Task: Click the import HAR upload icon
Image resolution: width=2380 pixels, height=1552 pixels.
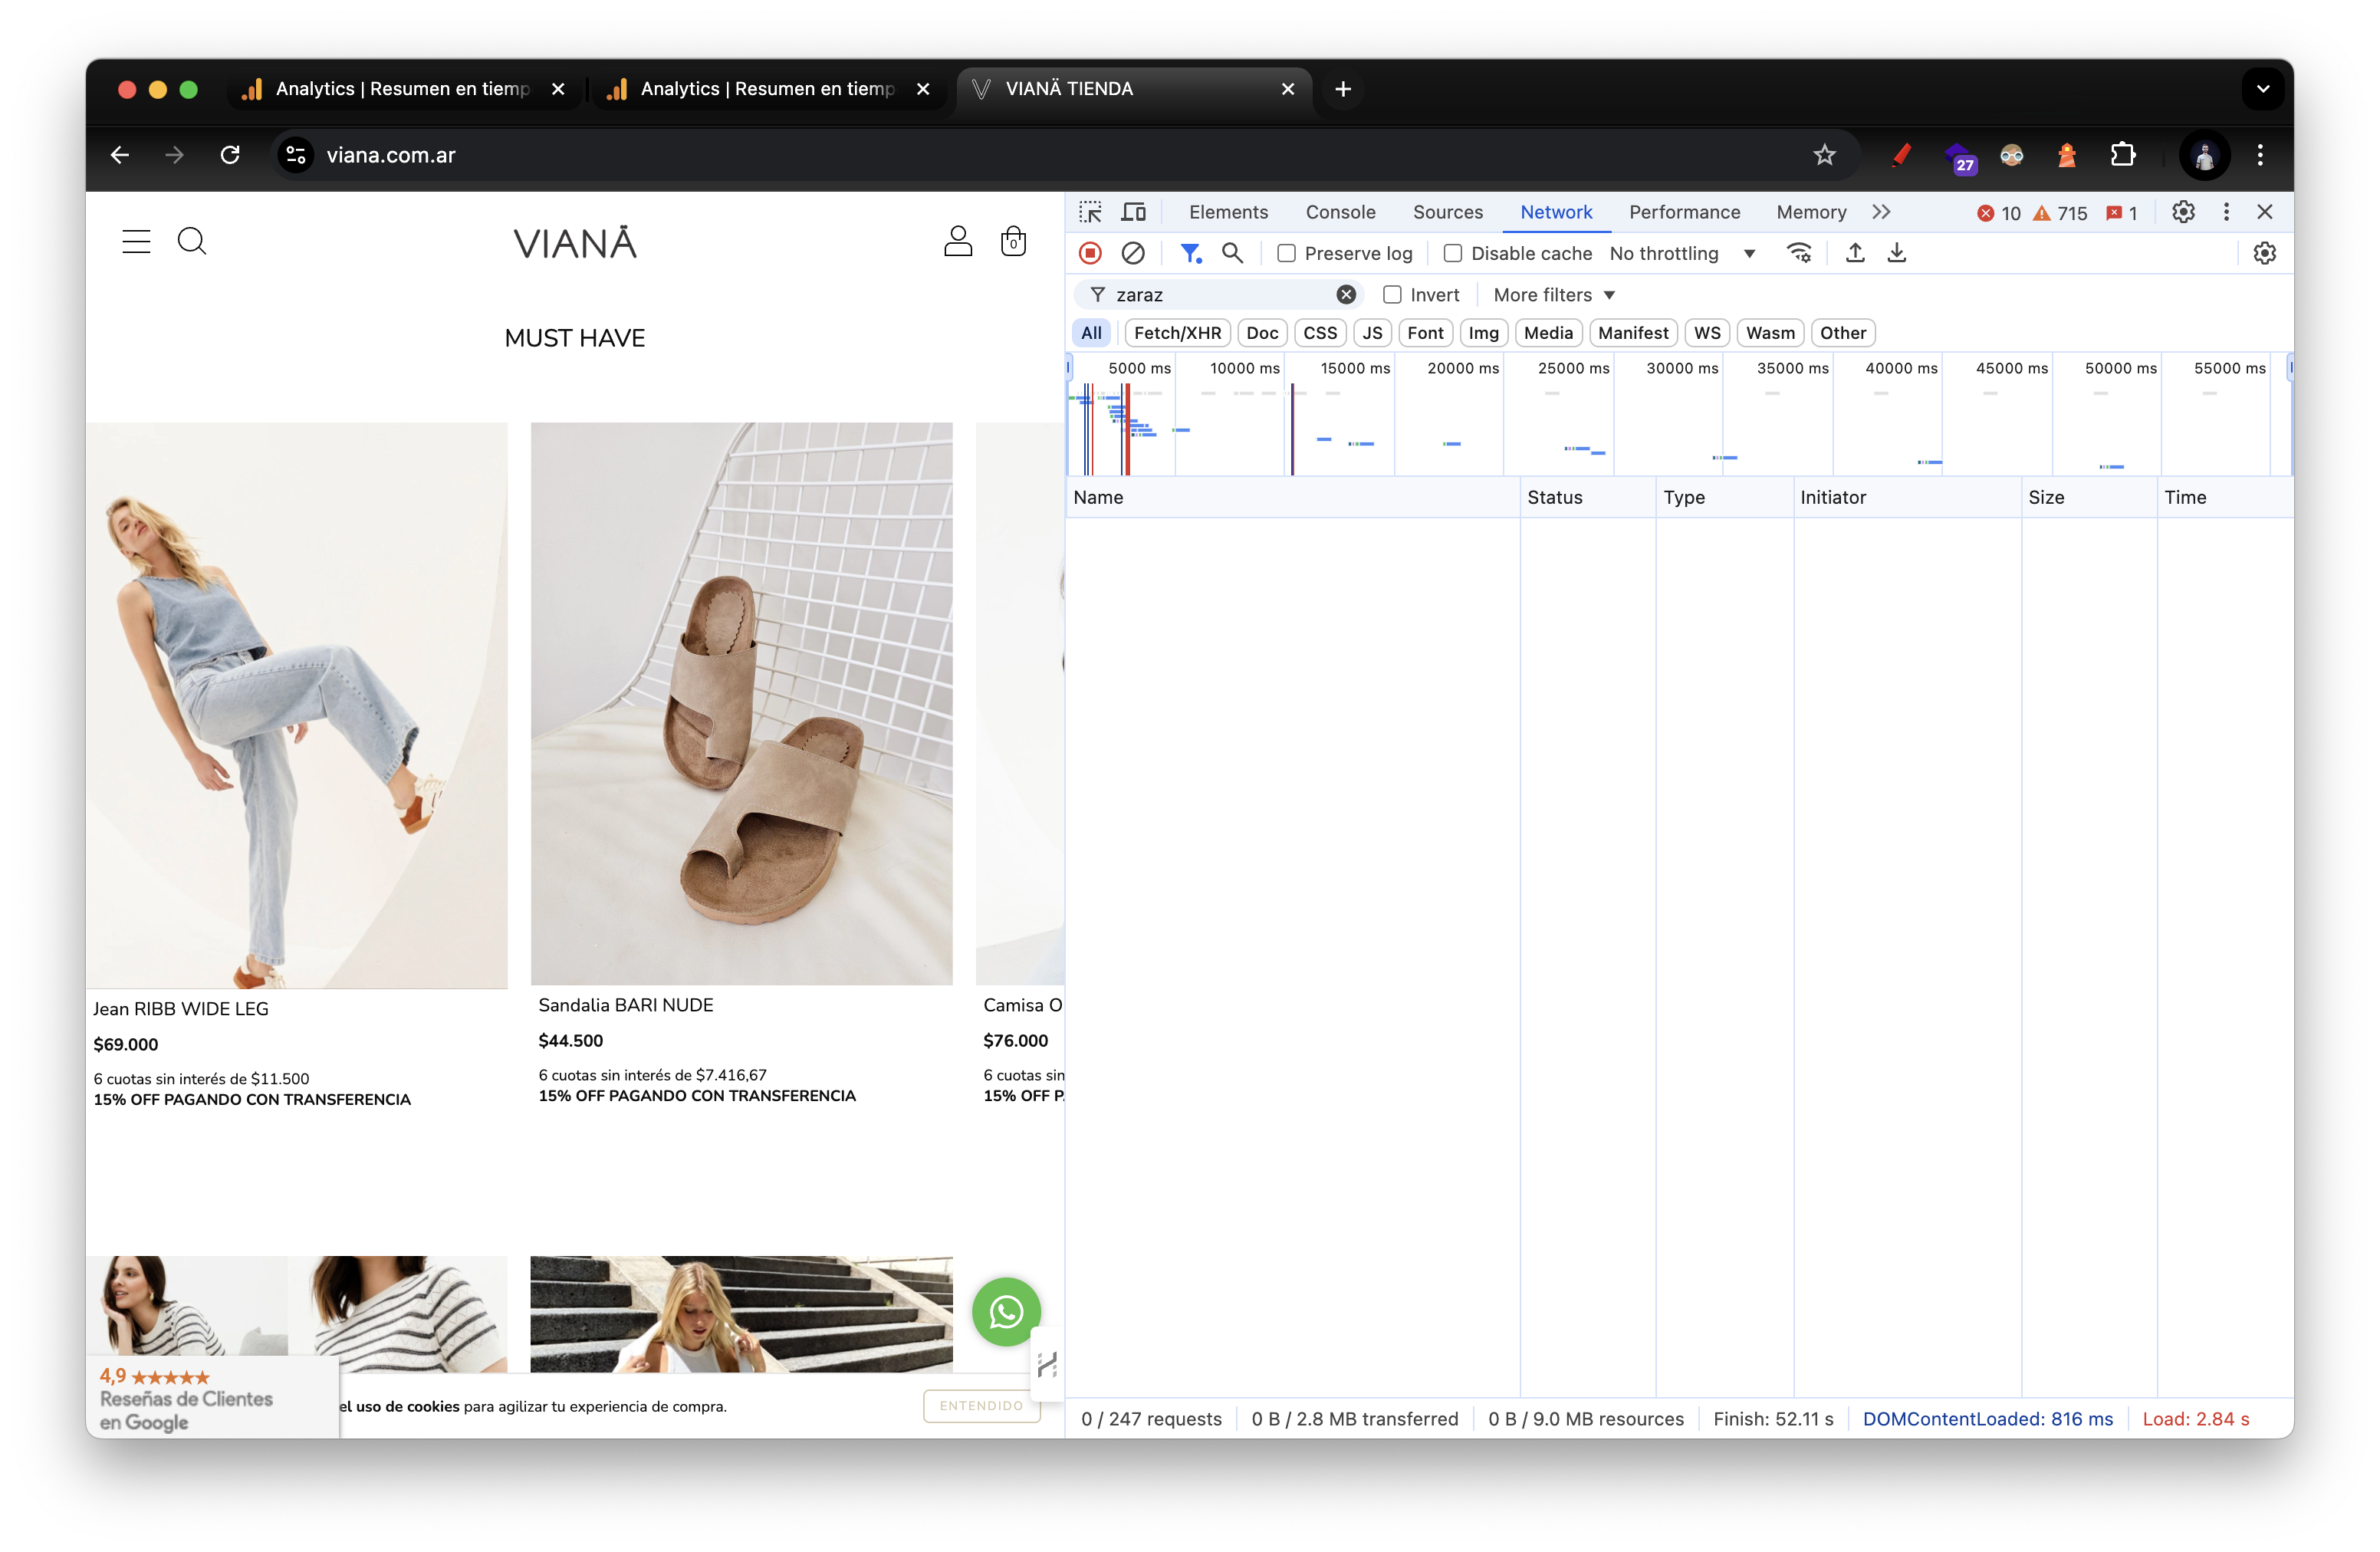Action: click(x=1855, y=254)
